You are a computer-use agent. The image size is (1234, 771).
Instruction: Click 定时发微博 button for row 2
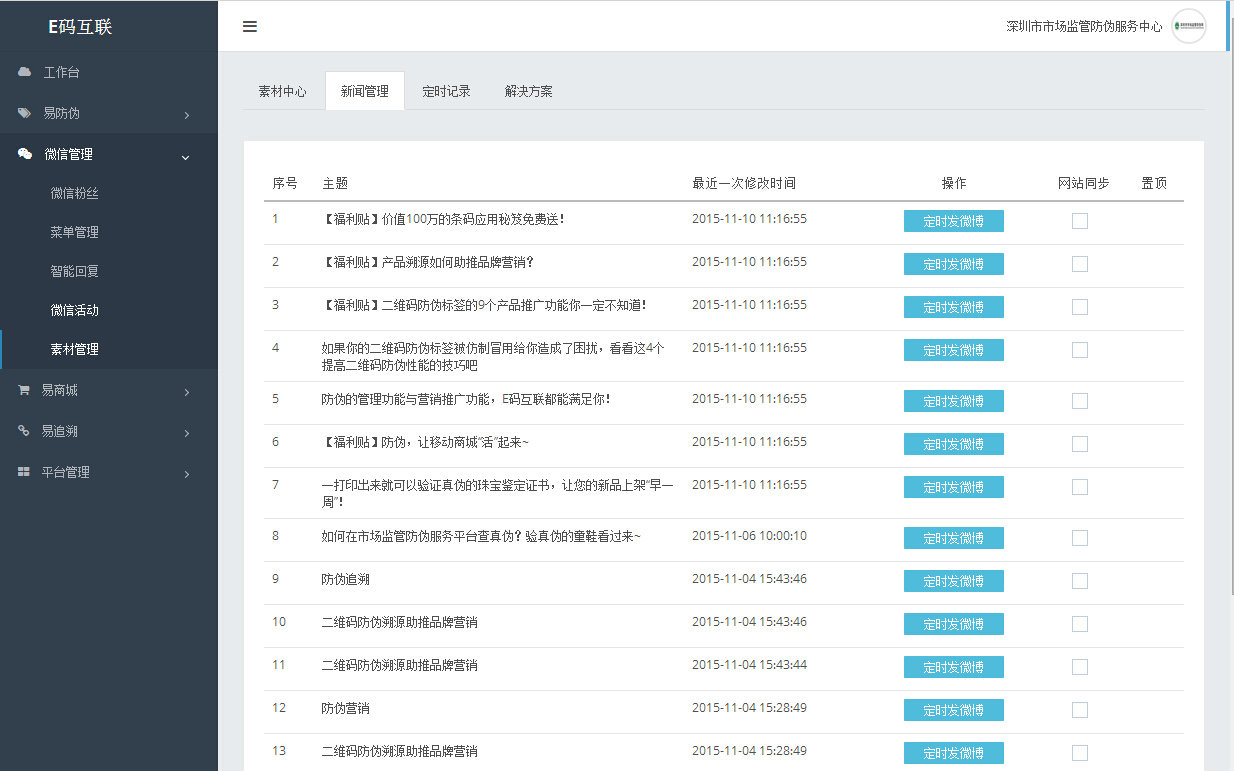(953, 264)
